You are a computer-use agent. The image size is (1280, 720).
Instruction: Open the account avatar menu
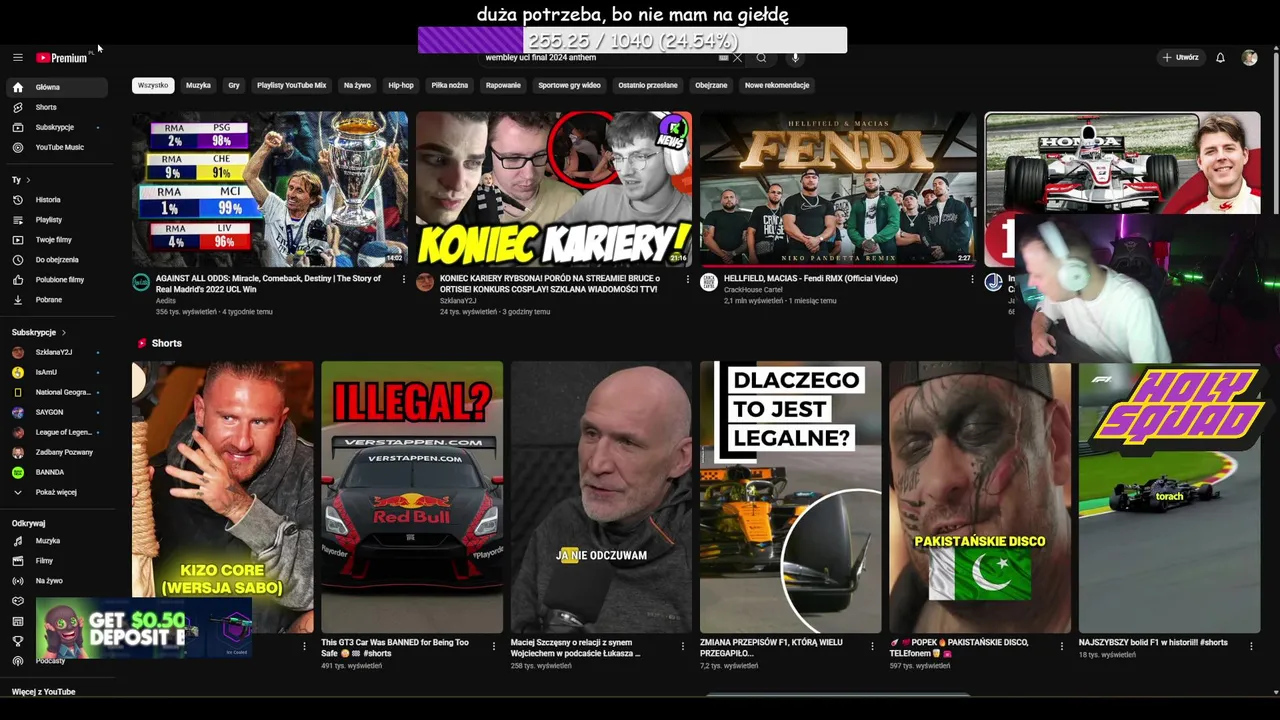point(1249,58)
